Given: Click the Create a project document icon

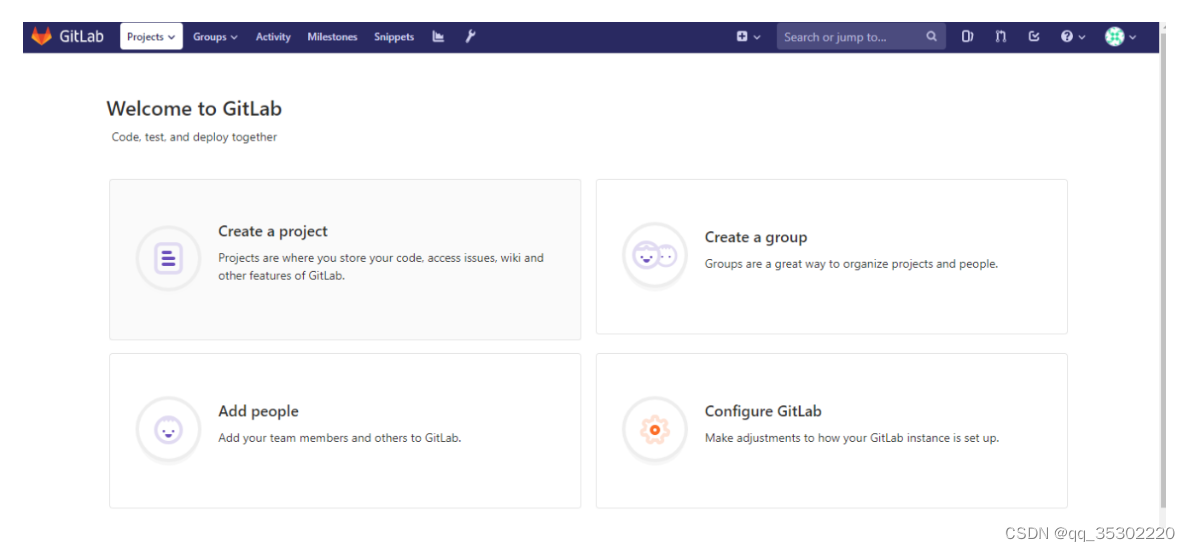Looking at the screenshot, I should point(168,259).
